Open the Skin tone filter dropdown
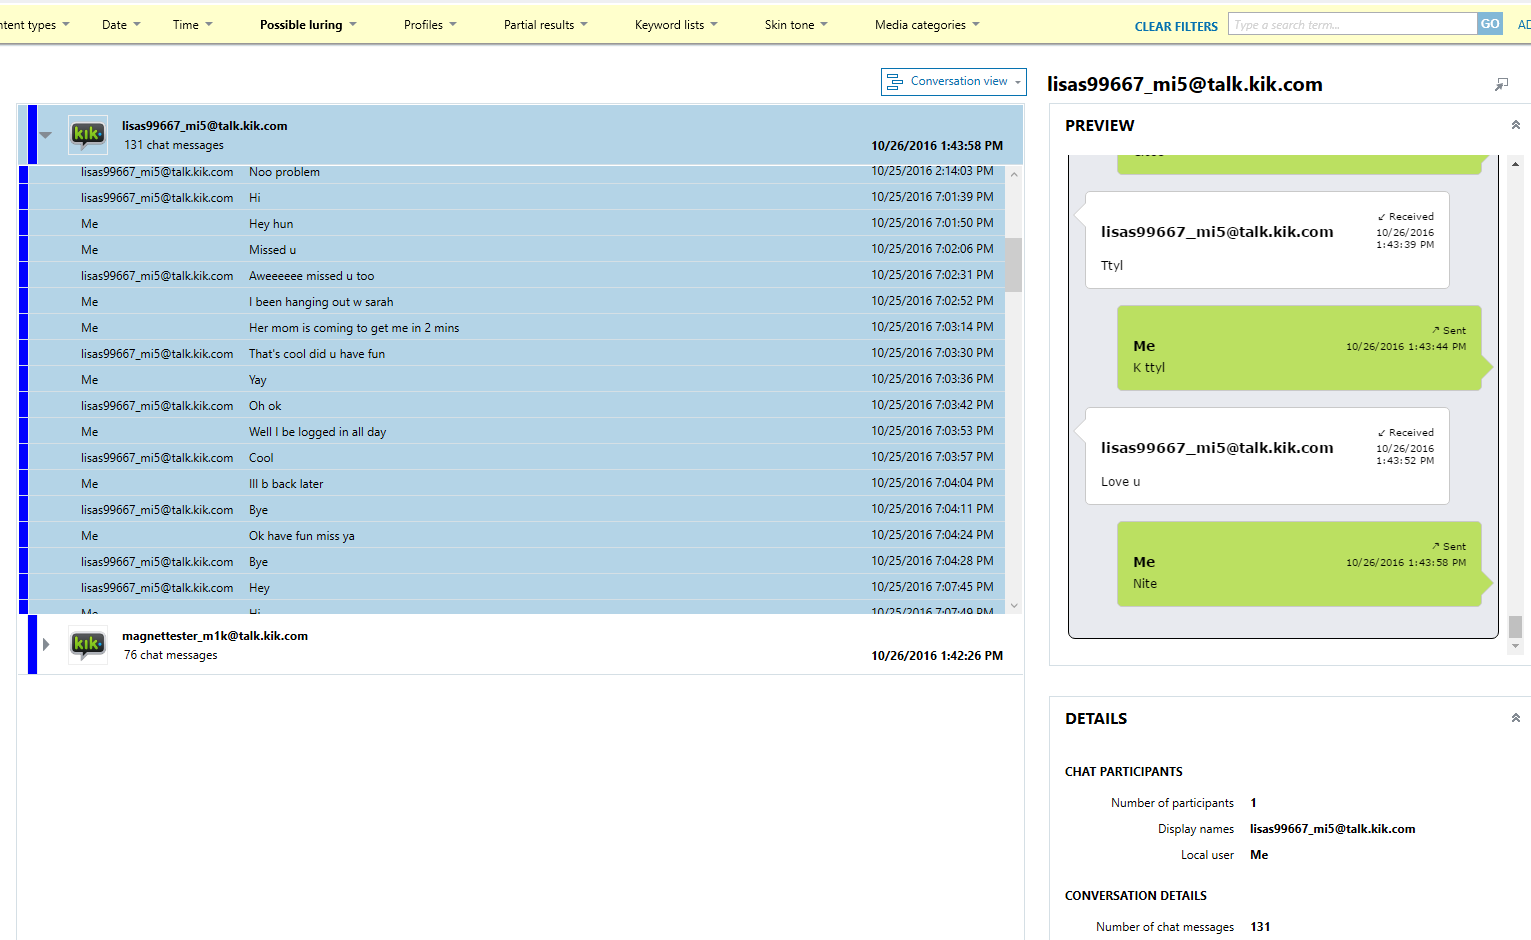The width and height of the screenshot is (1531, 940). pyautogui.click(x=796, y=25)
